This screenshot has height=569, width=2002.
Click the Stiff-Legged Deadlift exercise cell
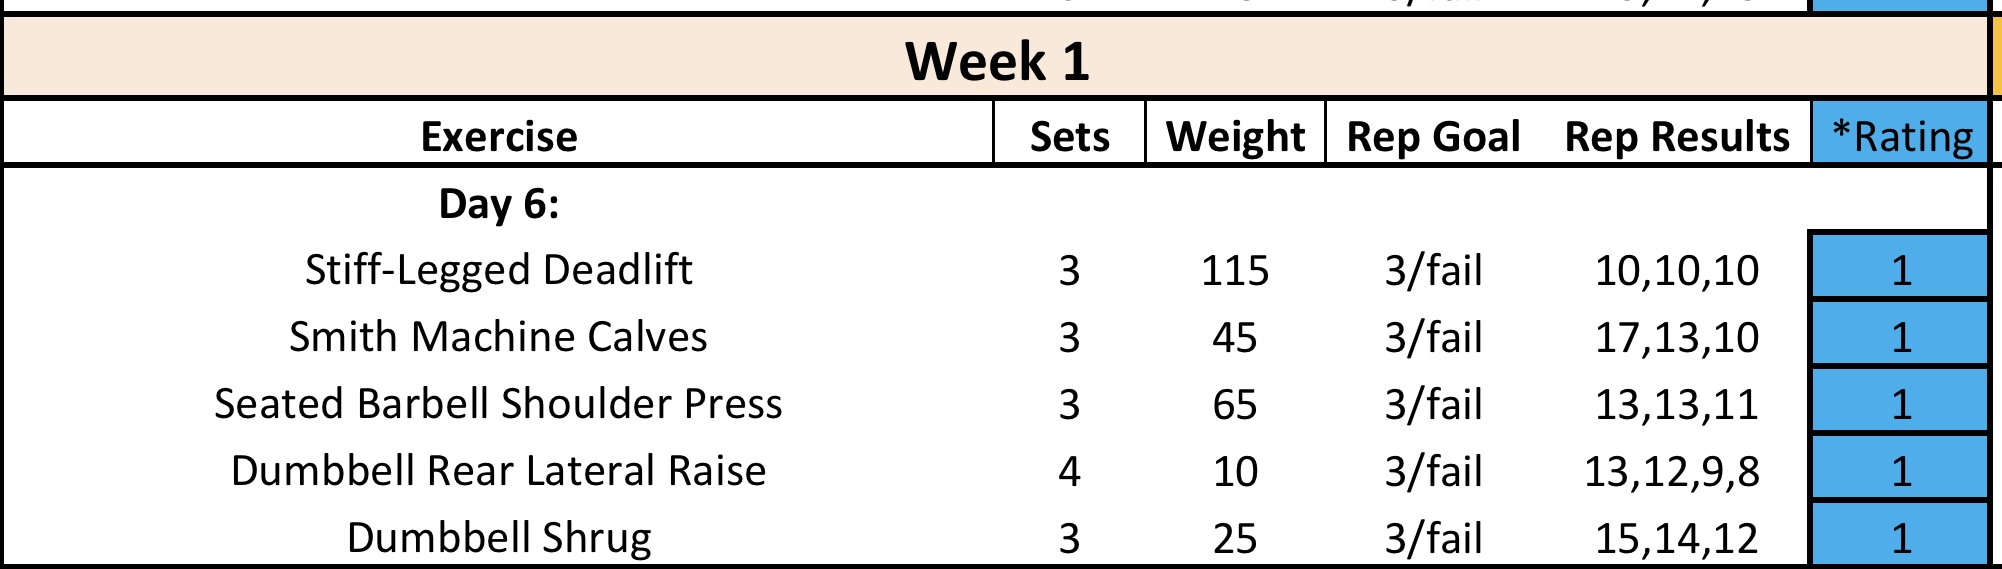pos(498,270)
